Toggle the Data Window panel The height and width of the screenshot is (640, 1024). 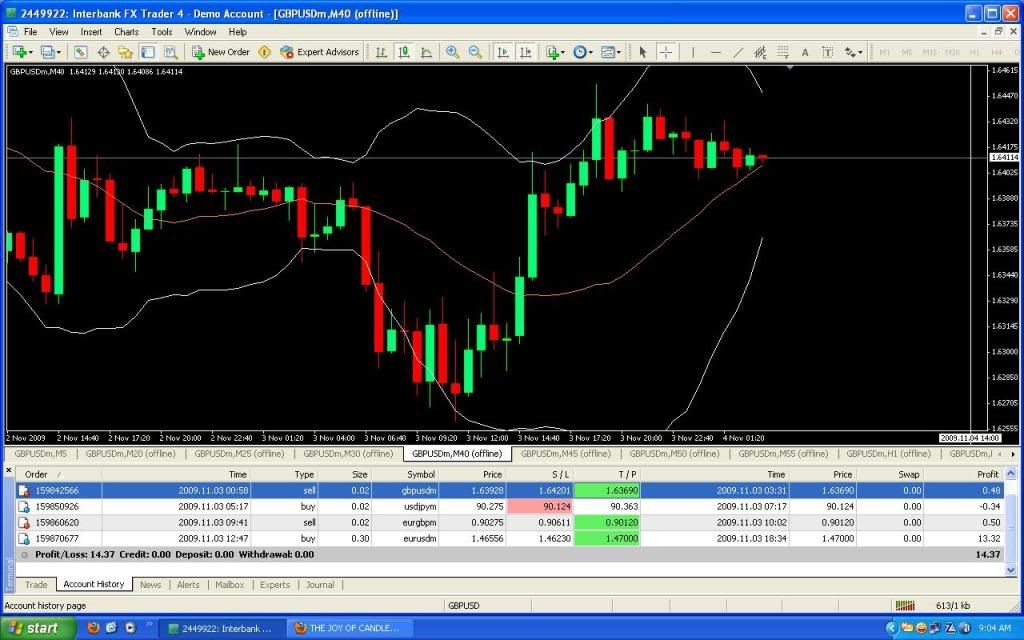tap(103, 52)
